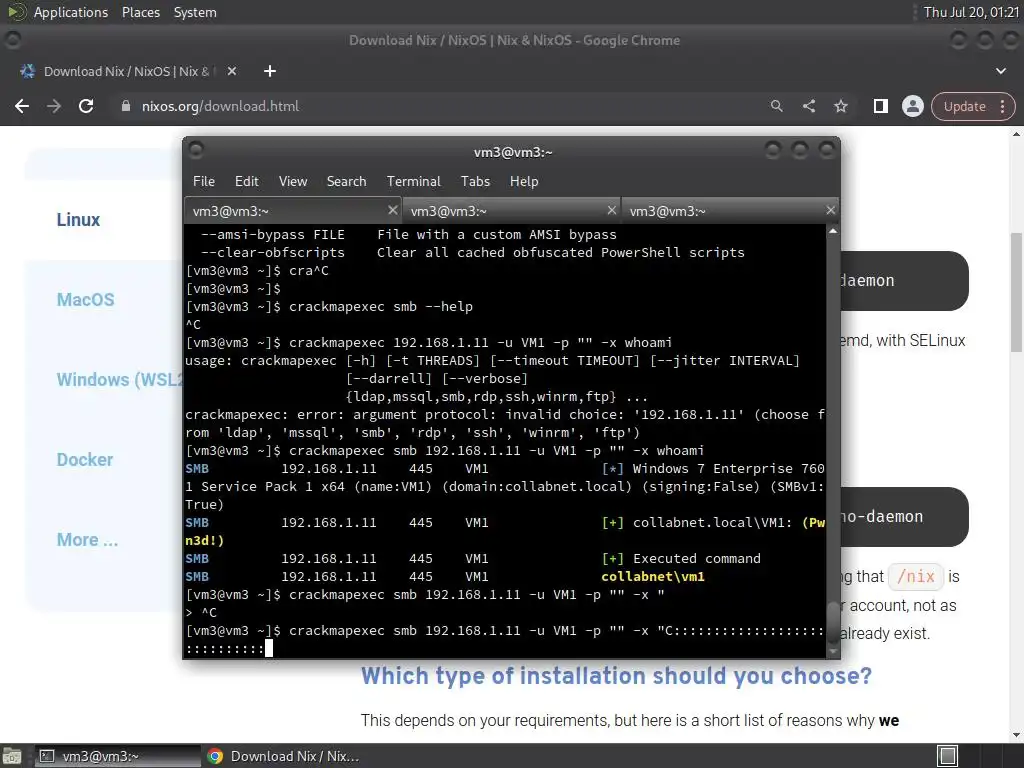Click the /nix code label
1024x768 pixels.
click(x=916, y=577)
